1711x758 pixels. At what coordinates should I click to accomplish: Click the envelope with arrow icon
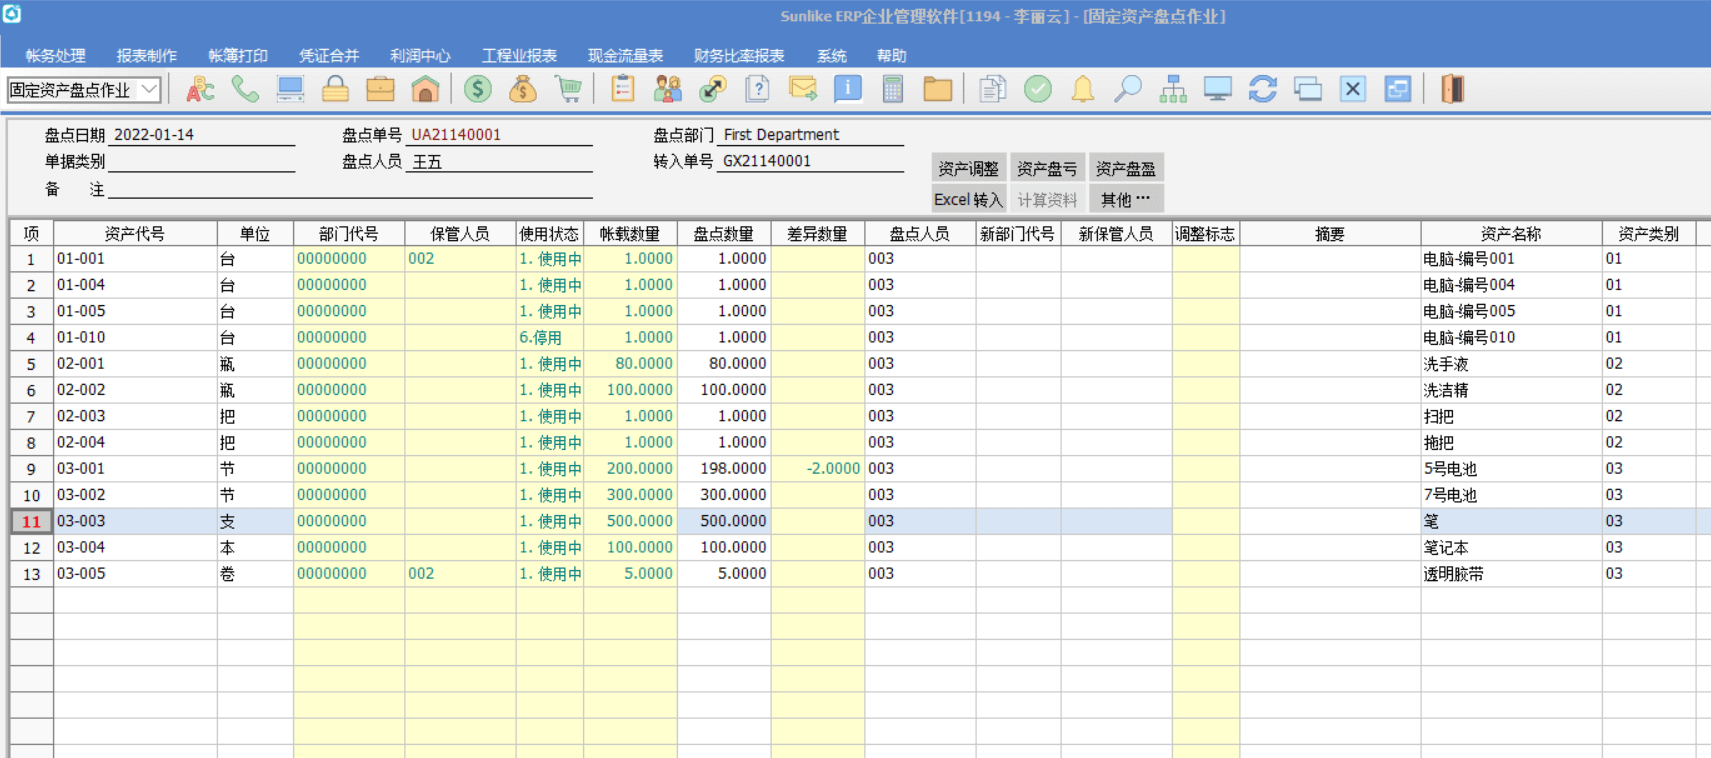pos(802,89)
